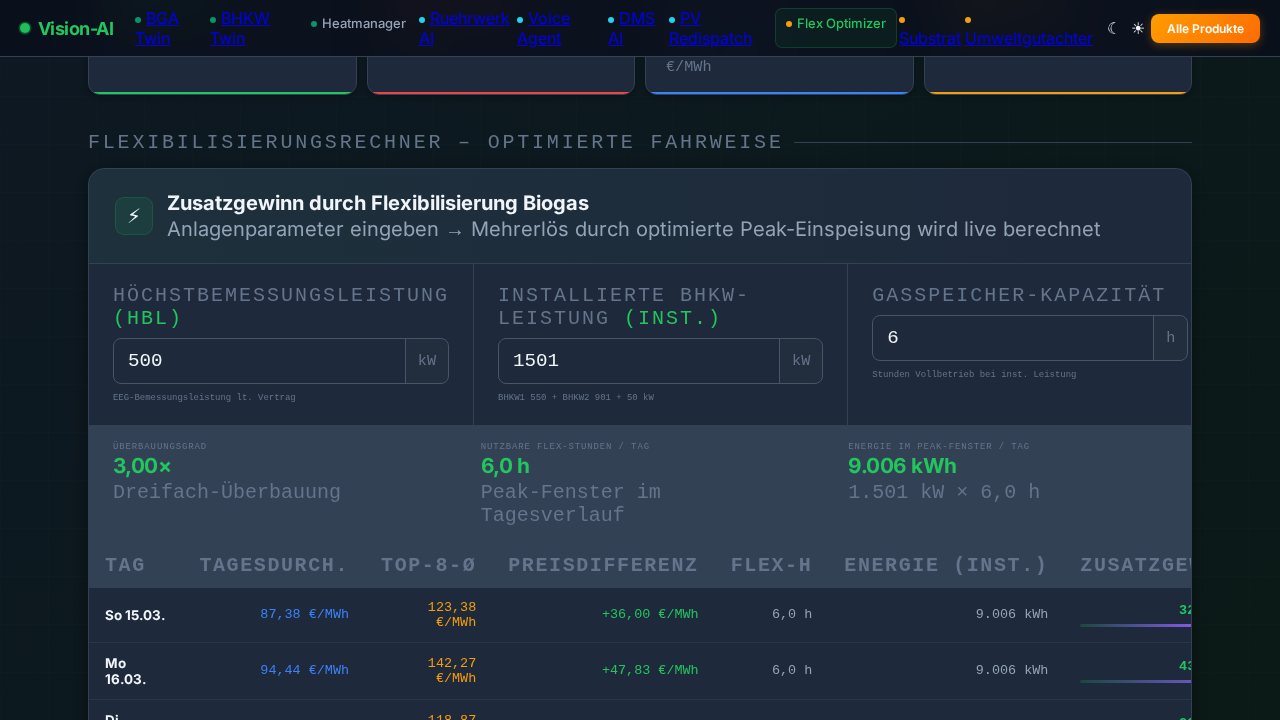Select the Vision-AI logo icon
This screenshot has height=720, width=1280.
(24, 28)
